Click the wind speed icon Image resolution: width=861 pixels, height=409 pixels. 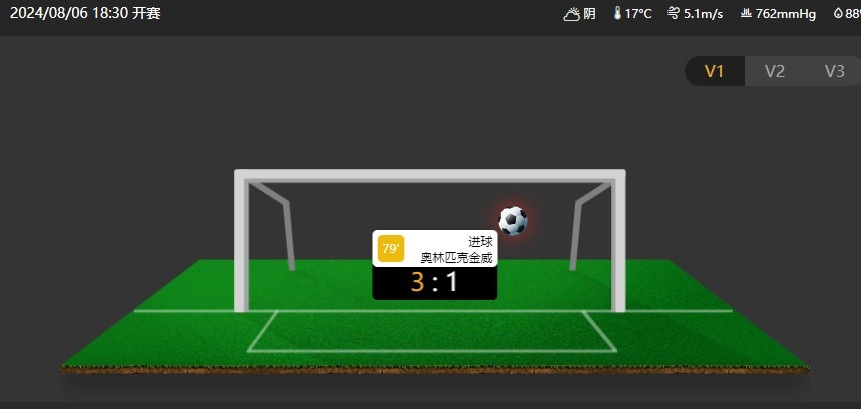tap(673, 13)
